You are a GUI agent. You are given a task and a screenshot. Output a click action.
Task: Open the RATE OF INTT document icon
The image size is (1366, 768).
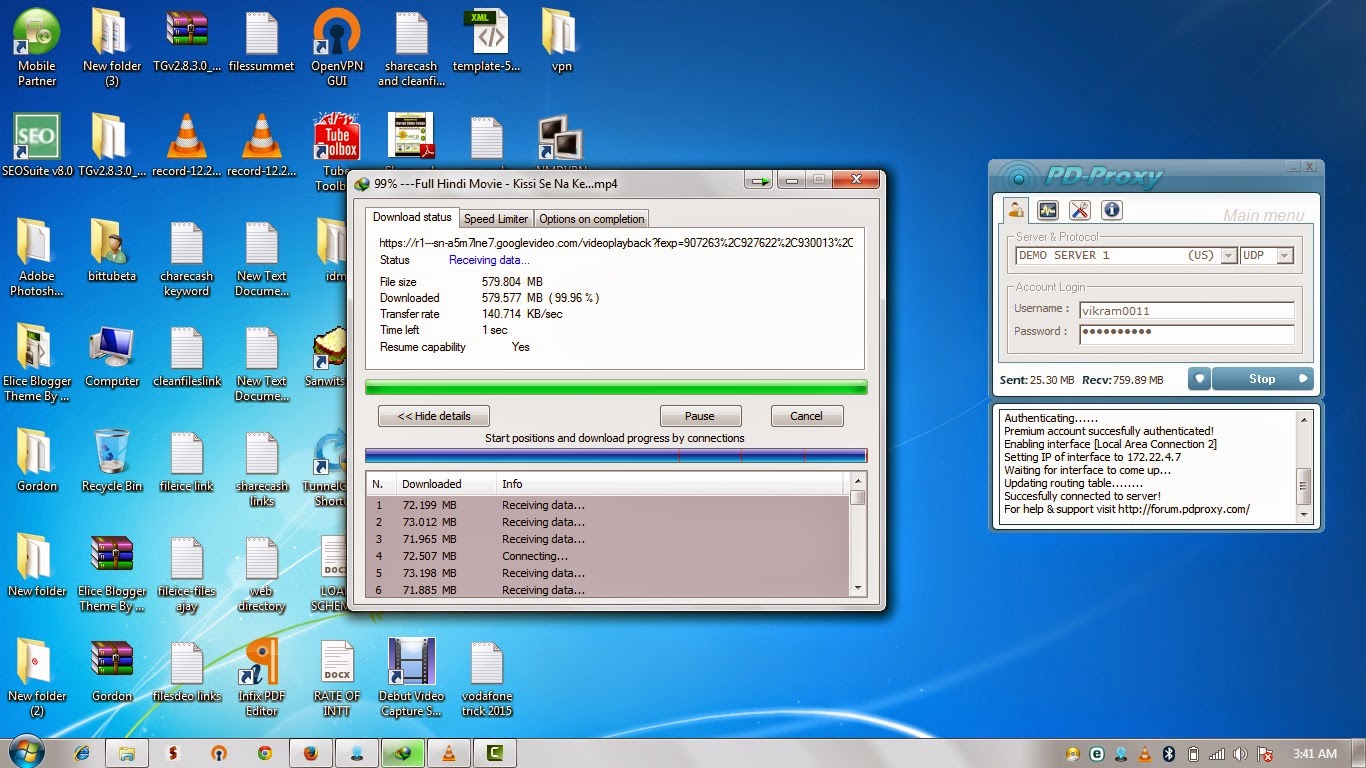337,678
